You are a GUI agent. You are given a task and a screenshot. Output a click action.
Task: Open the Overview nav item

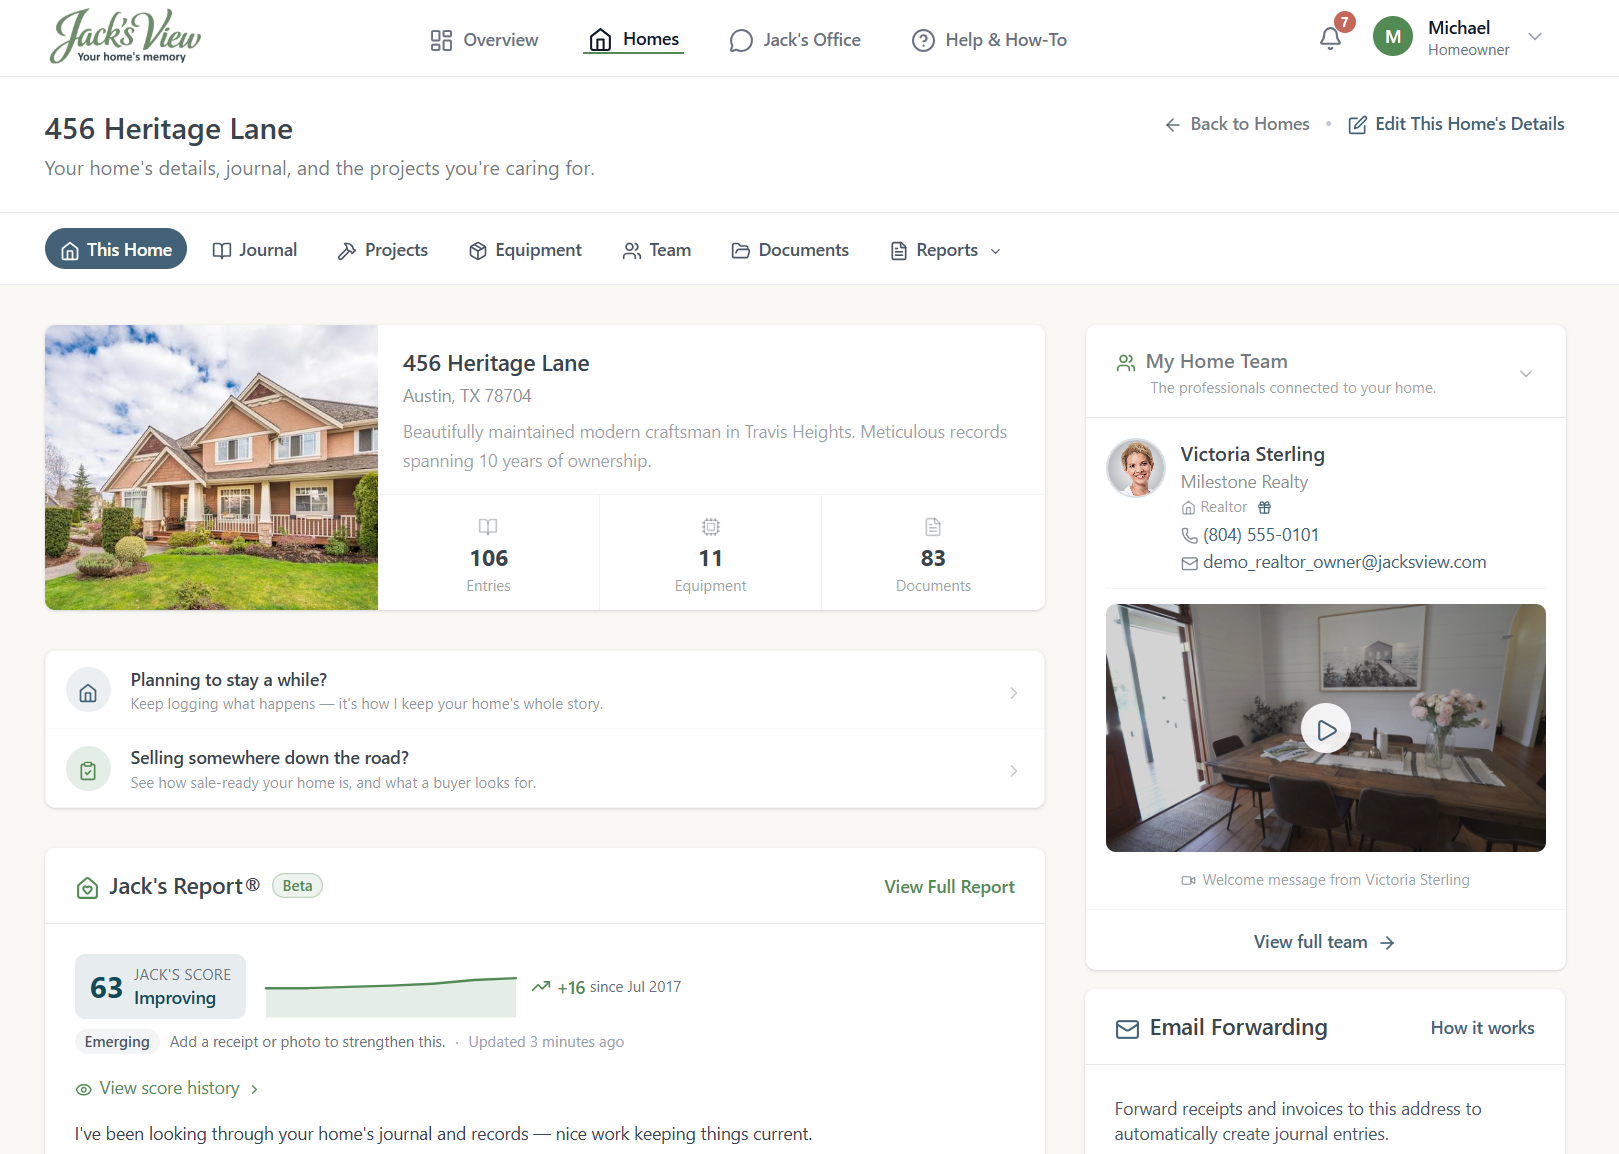click(x=484, y=40)
